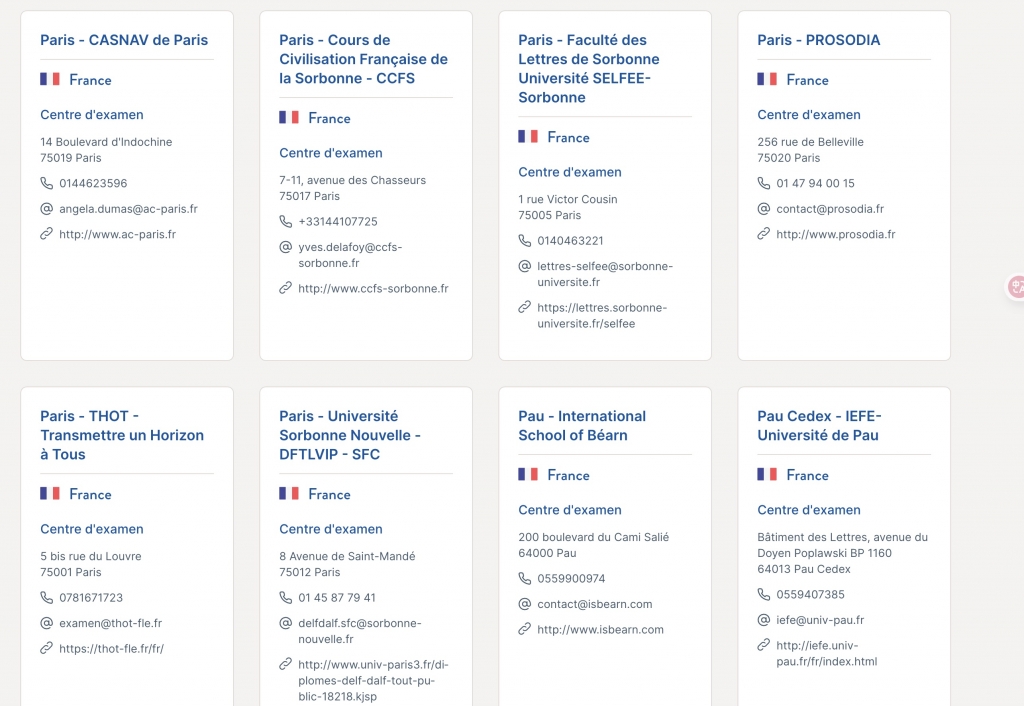Click the France flag in the PROSODIA card
The image size is (1024, 706).
767,79
